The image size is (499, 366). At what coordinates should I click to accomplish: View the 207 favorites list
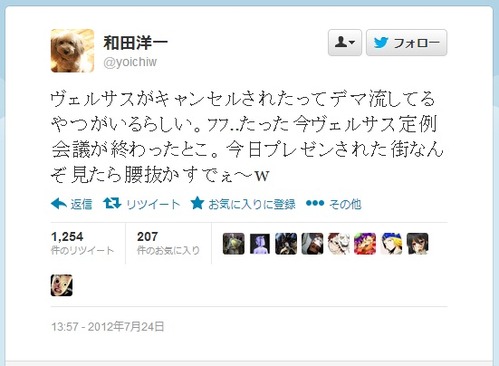click(168, 243)
